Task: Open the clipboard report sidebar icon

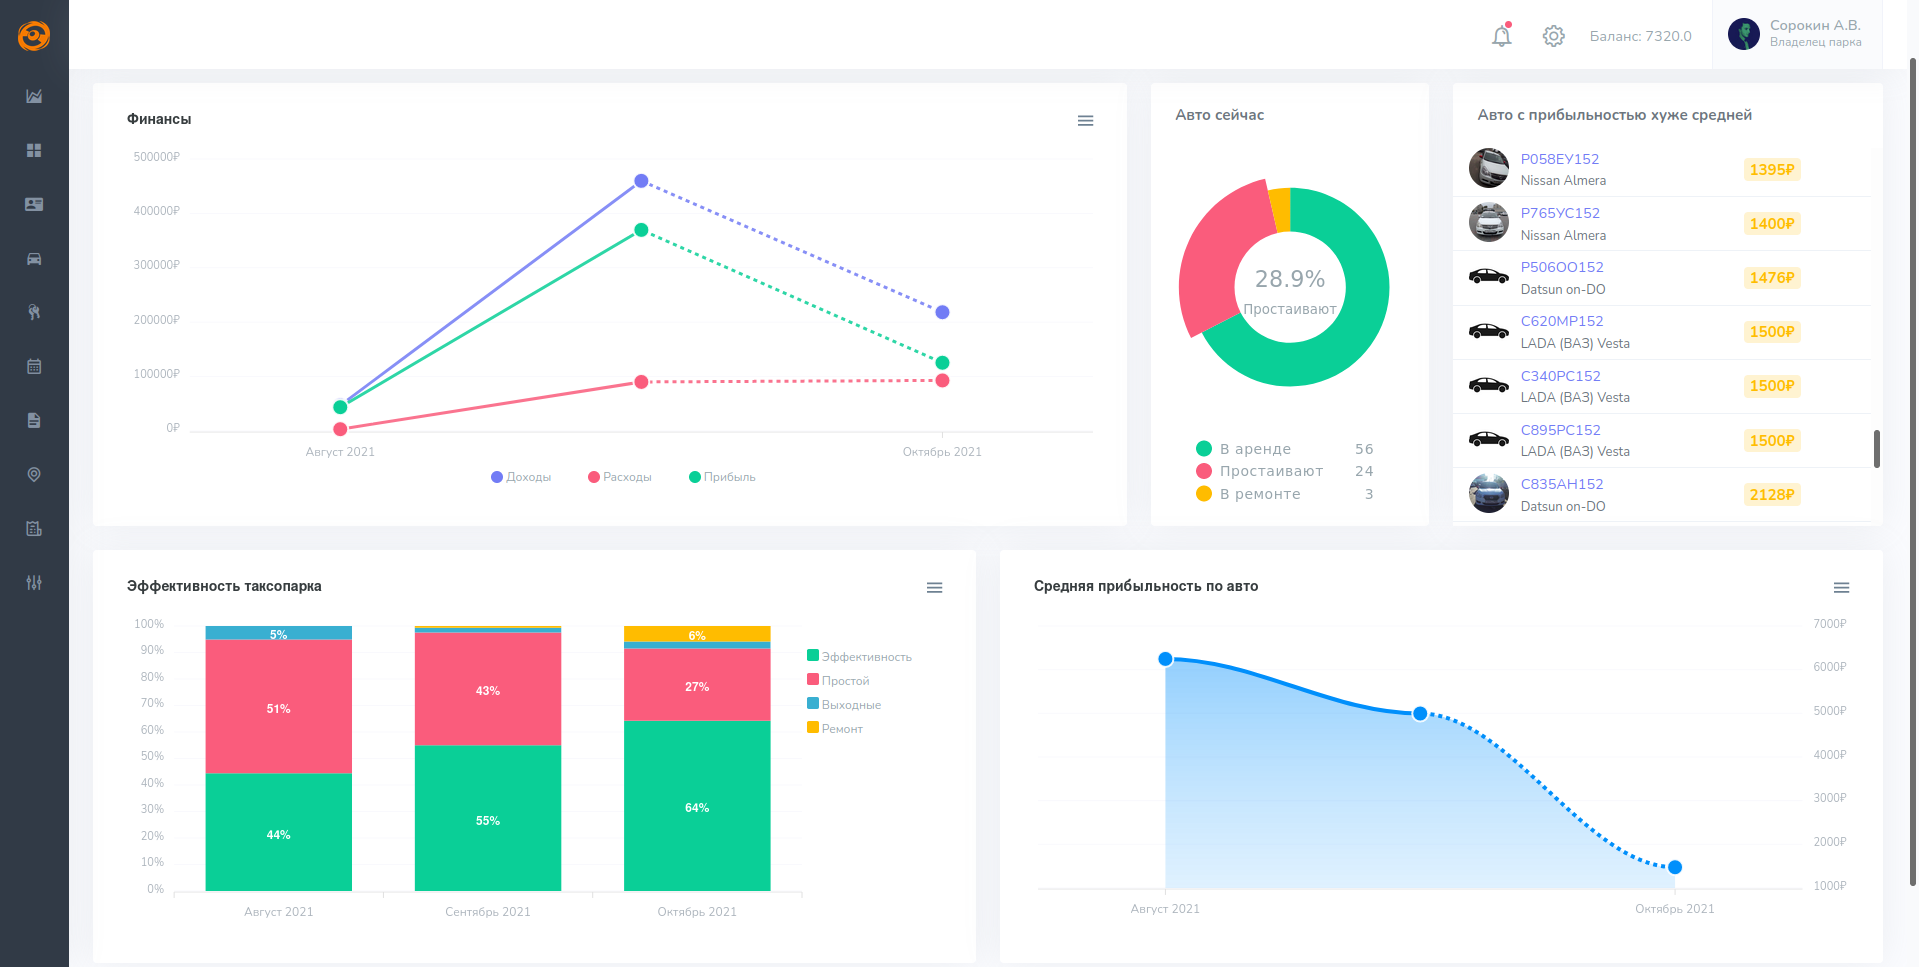Action: click(34, 528)
